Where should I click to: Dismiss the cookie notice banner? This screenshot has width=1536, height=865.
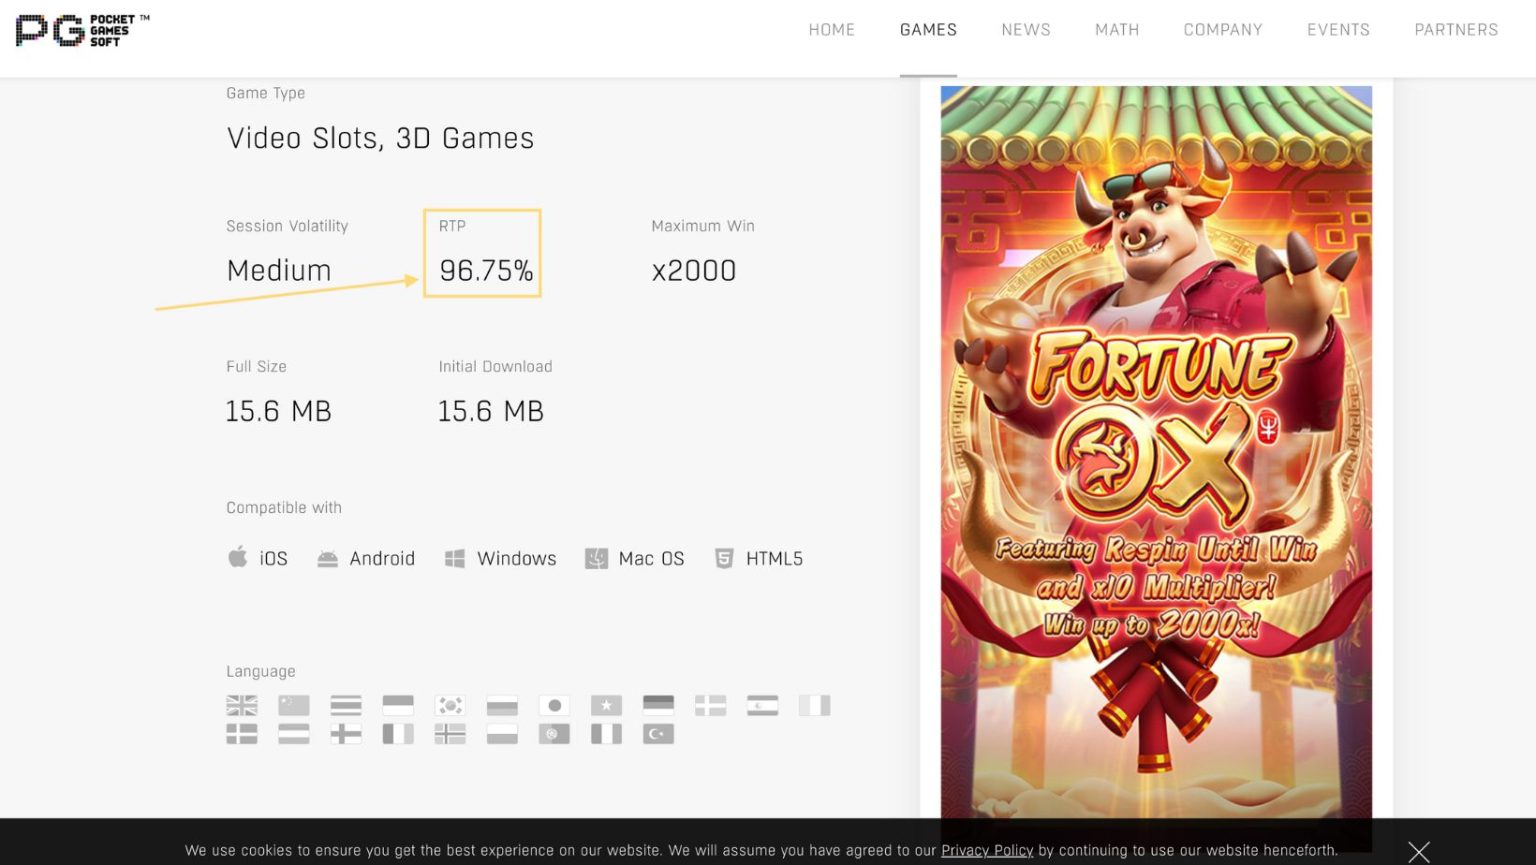(1418, 851)
